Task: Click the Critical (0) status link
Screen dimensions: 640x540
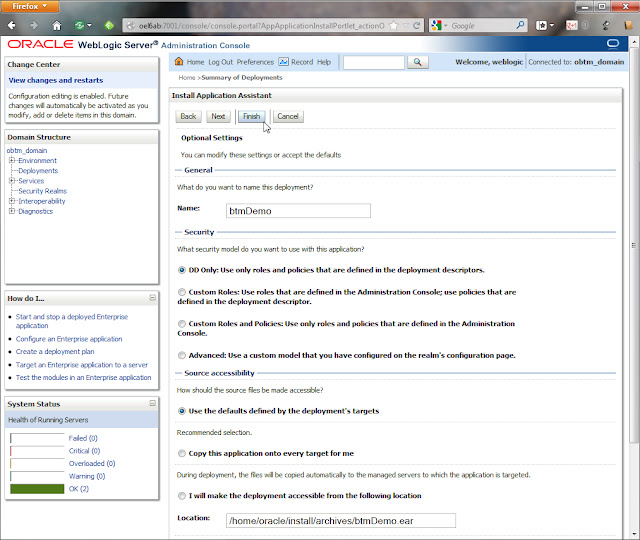Action: point(84,451)
